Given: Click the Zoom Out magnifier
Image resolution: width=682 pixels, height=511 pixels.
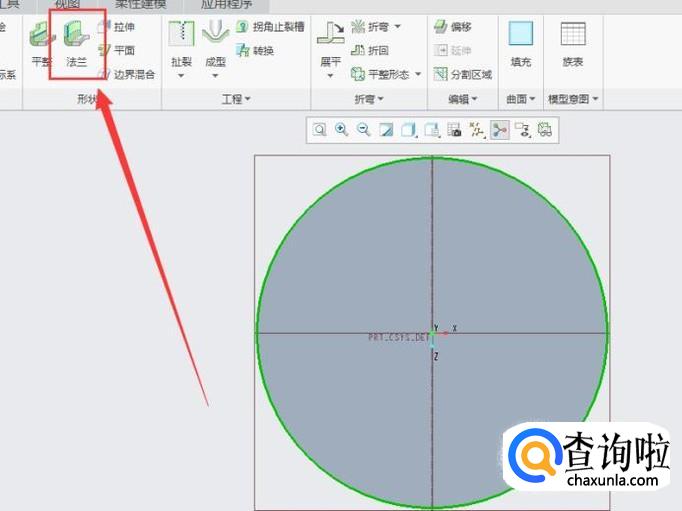Looking at the screenshot, I should 364,130.
